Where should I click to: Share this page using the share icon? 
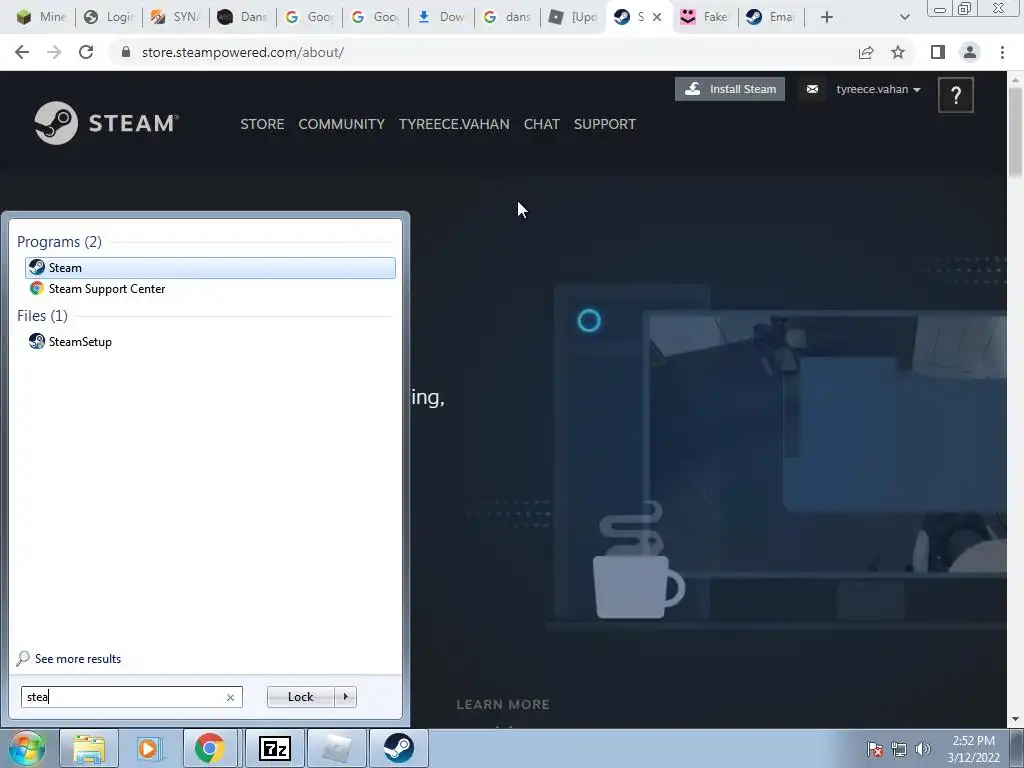click(x=866, y=52)
